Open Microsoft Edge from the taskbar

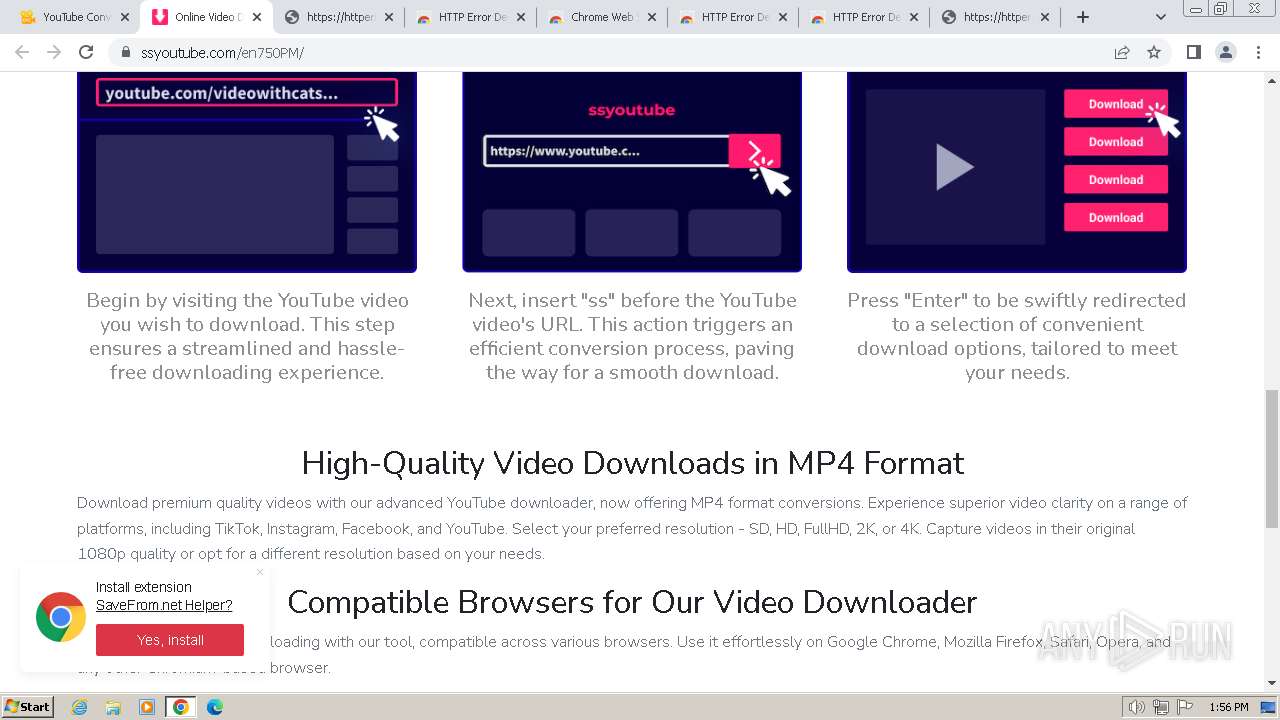tap(214, 707)
